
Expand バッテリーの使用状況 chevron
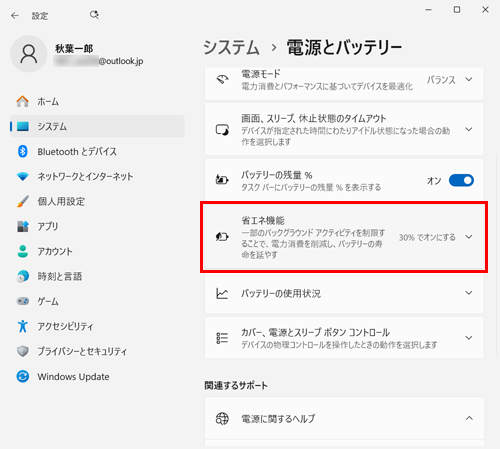[469, 293]
